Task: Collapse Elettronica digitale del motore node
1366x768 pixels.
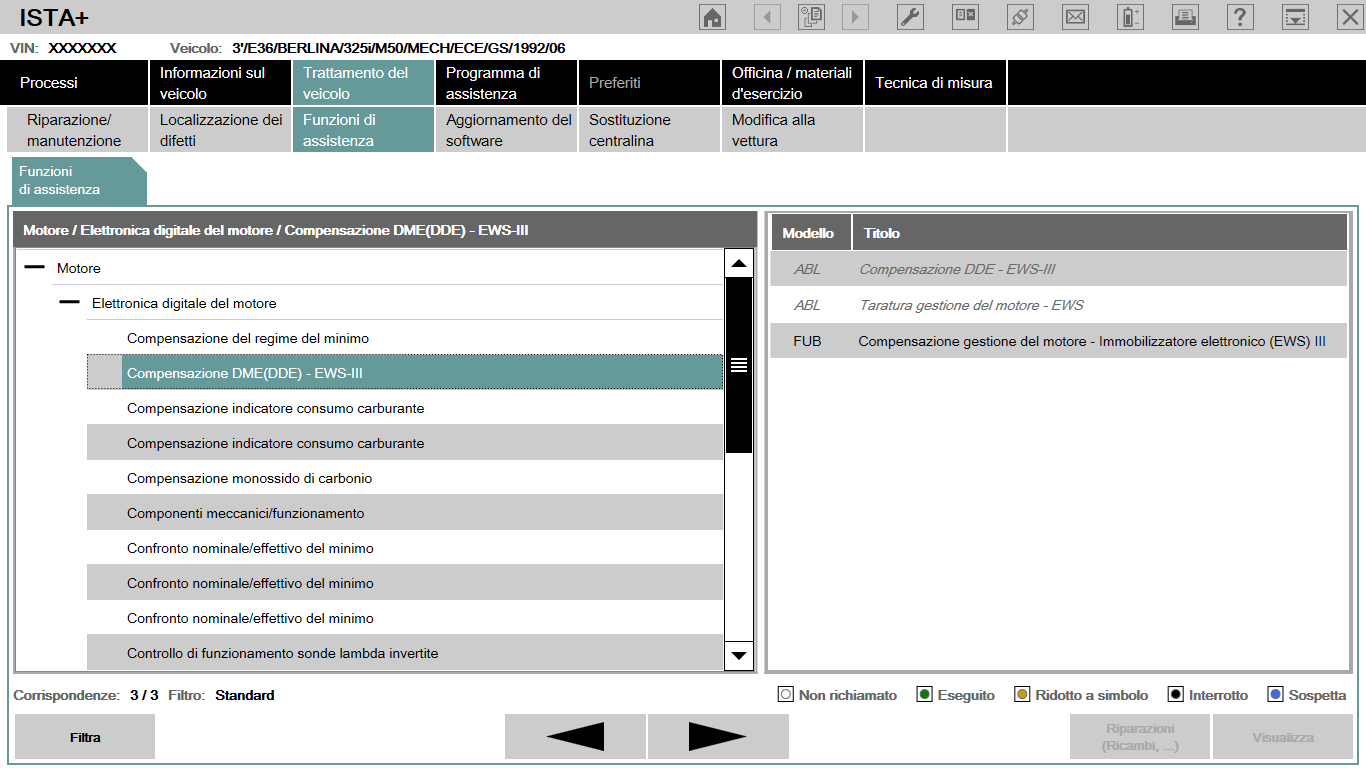Action: click(69, 303)
